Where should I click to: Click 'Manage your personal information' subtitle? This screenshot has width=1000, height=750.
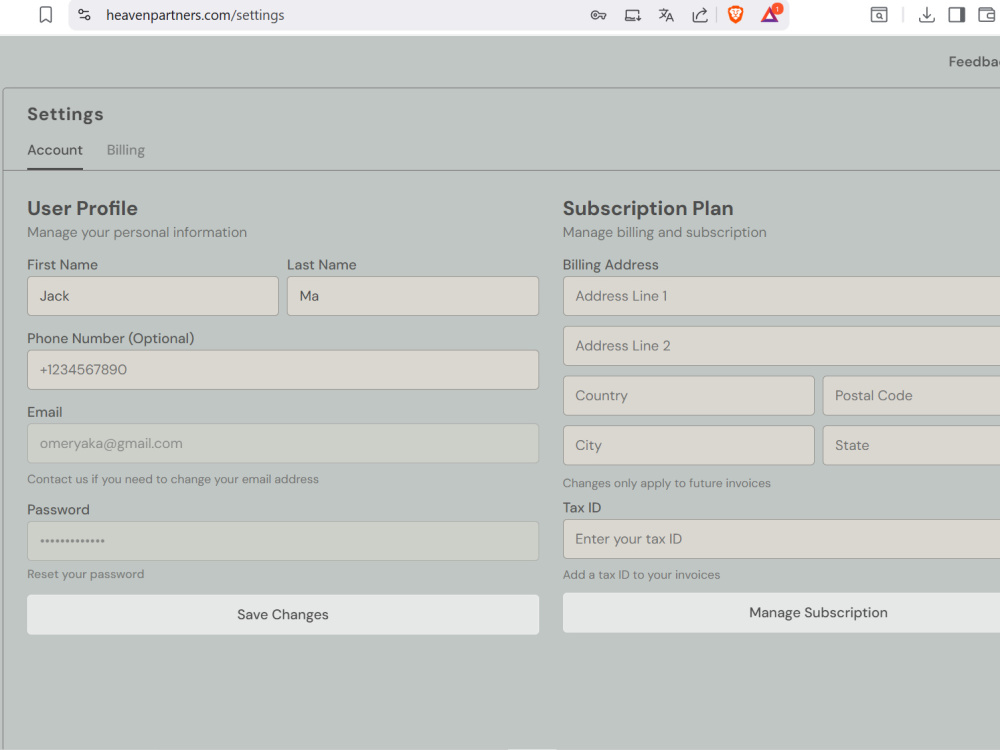click(137, 232)
